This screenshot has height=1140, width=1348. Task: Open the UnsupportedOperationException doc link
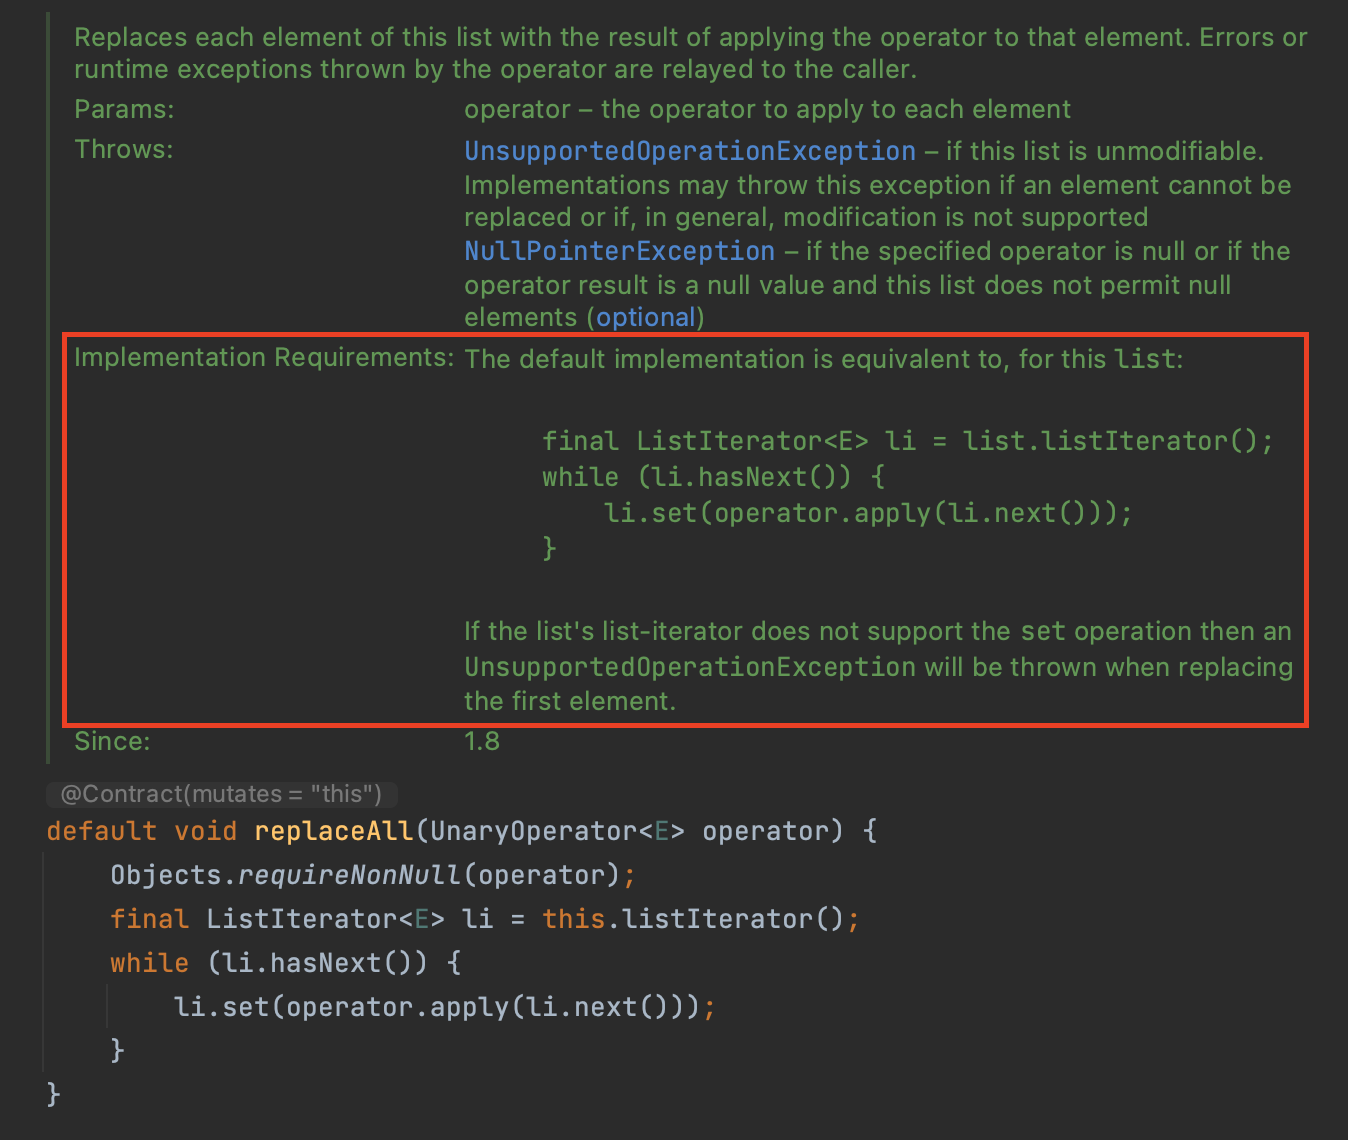click(x=690, y=151)
